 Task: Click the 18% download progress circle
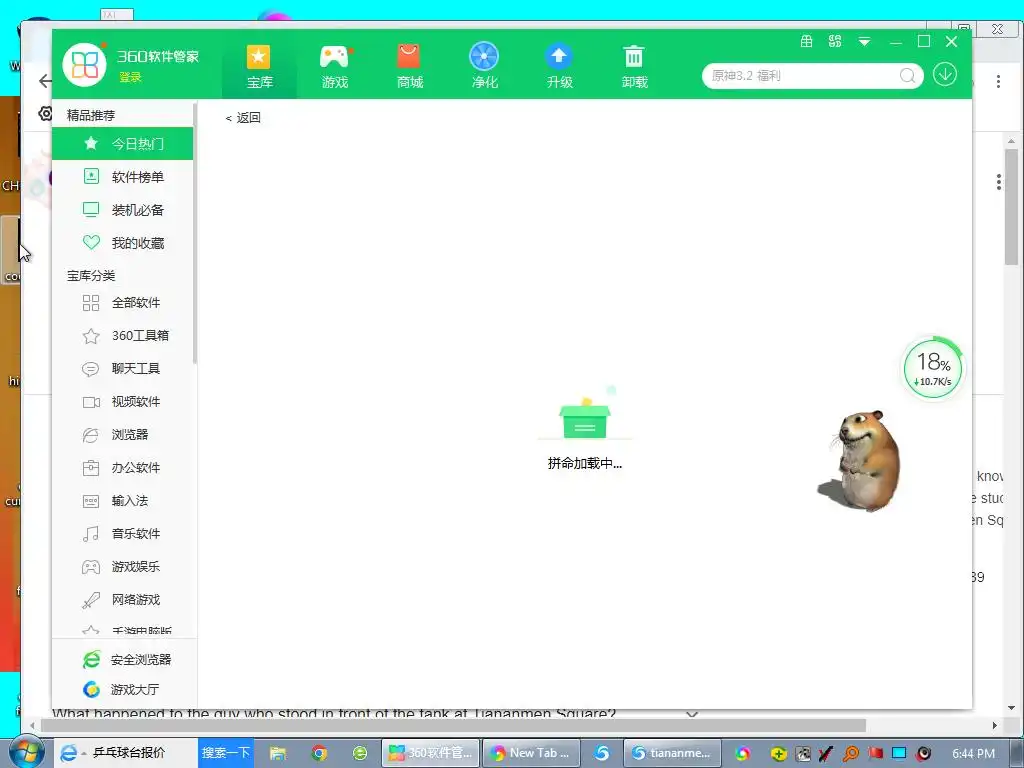point(933,369)
